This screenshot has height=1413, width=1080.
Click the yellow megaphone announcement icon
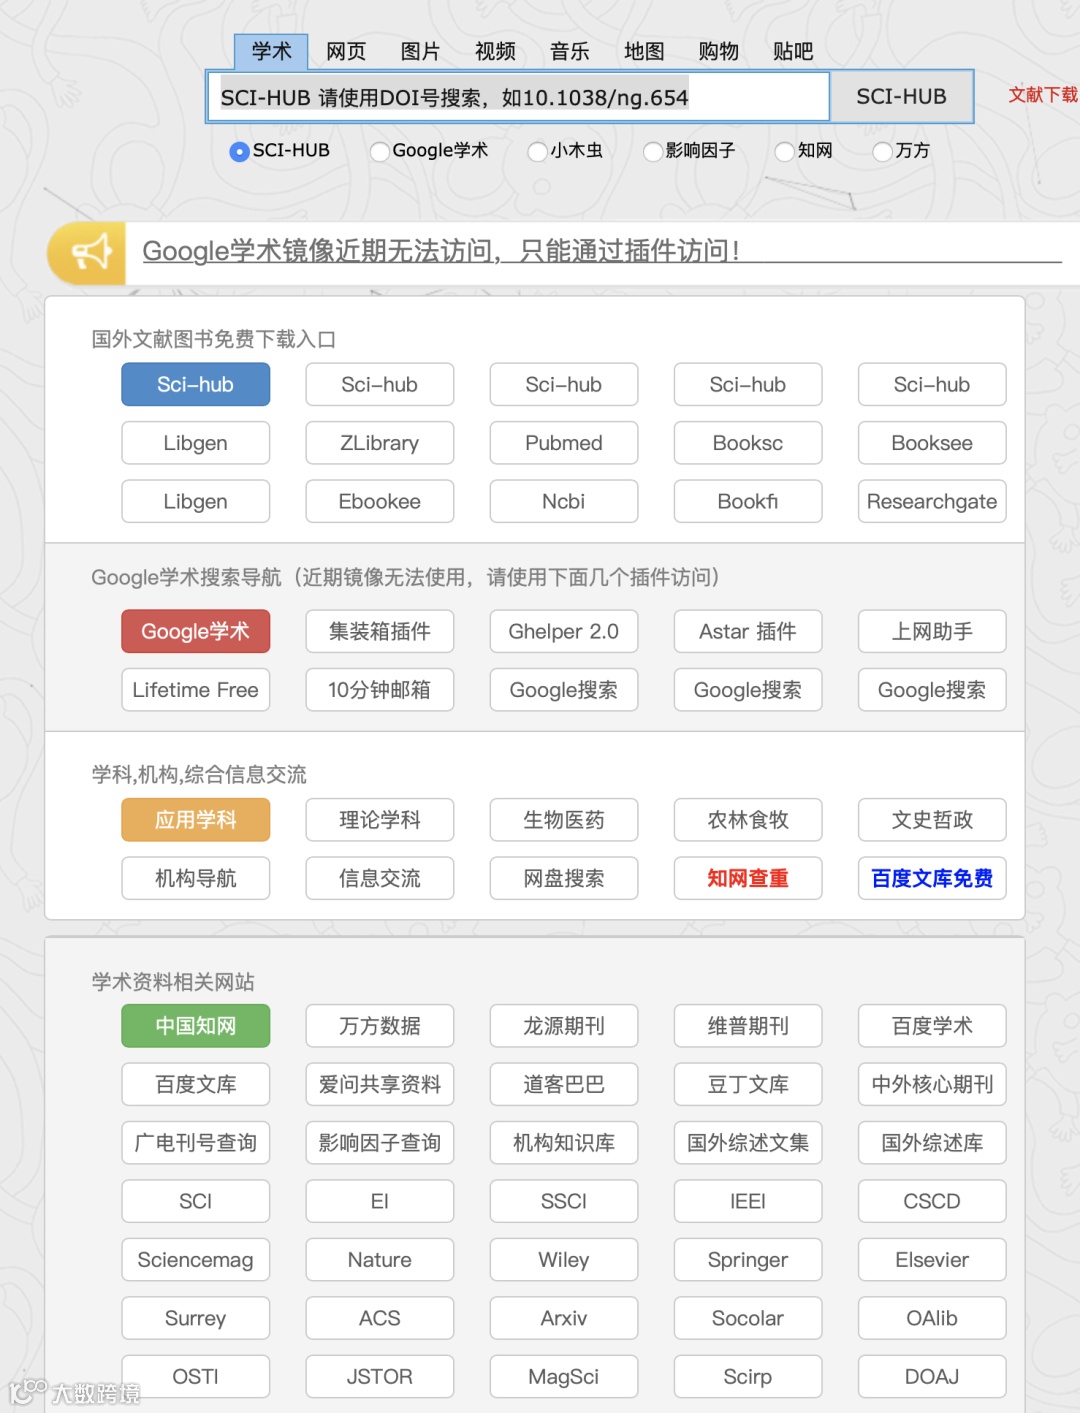87,253
